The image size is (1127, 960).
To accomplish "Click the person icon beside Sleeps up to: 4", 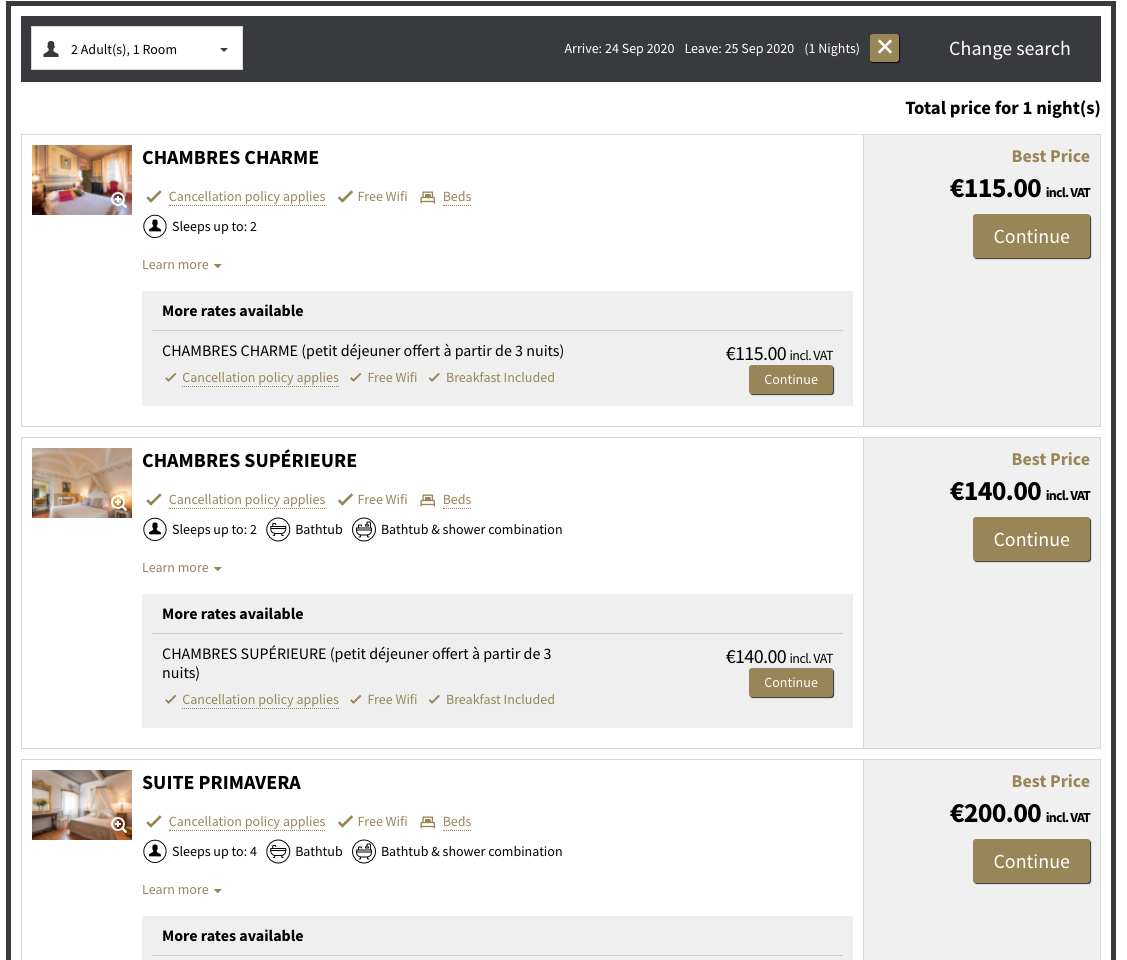I will 155,852.
